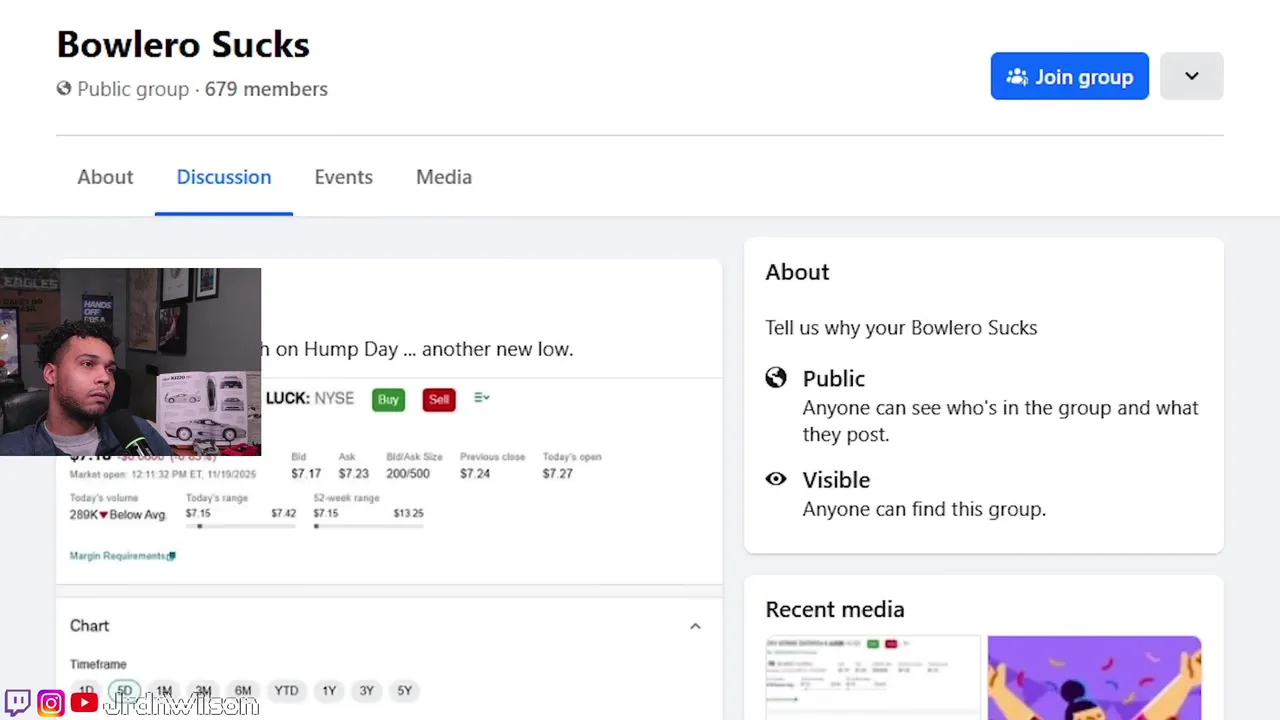Select the 1Y timeframe
The width and height of the screenshot is (1280, 720).
(329, 690)
